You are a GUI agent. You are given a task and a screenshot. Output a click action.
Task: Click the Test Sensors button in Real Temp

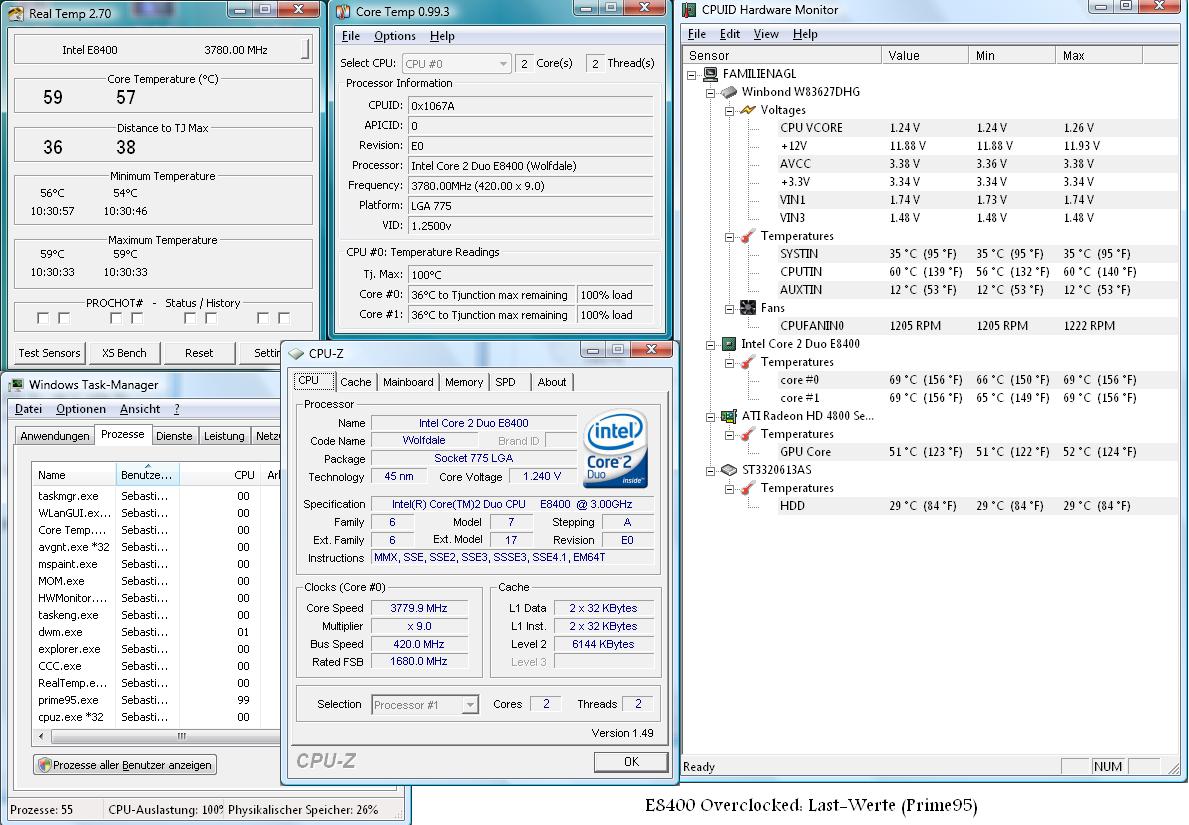(49, 353)
